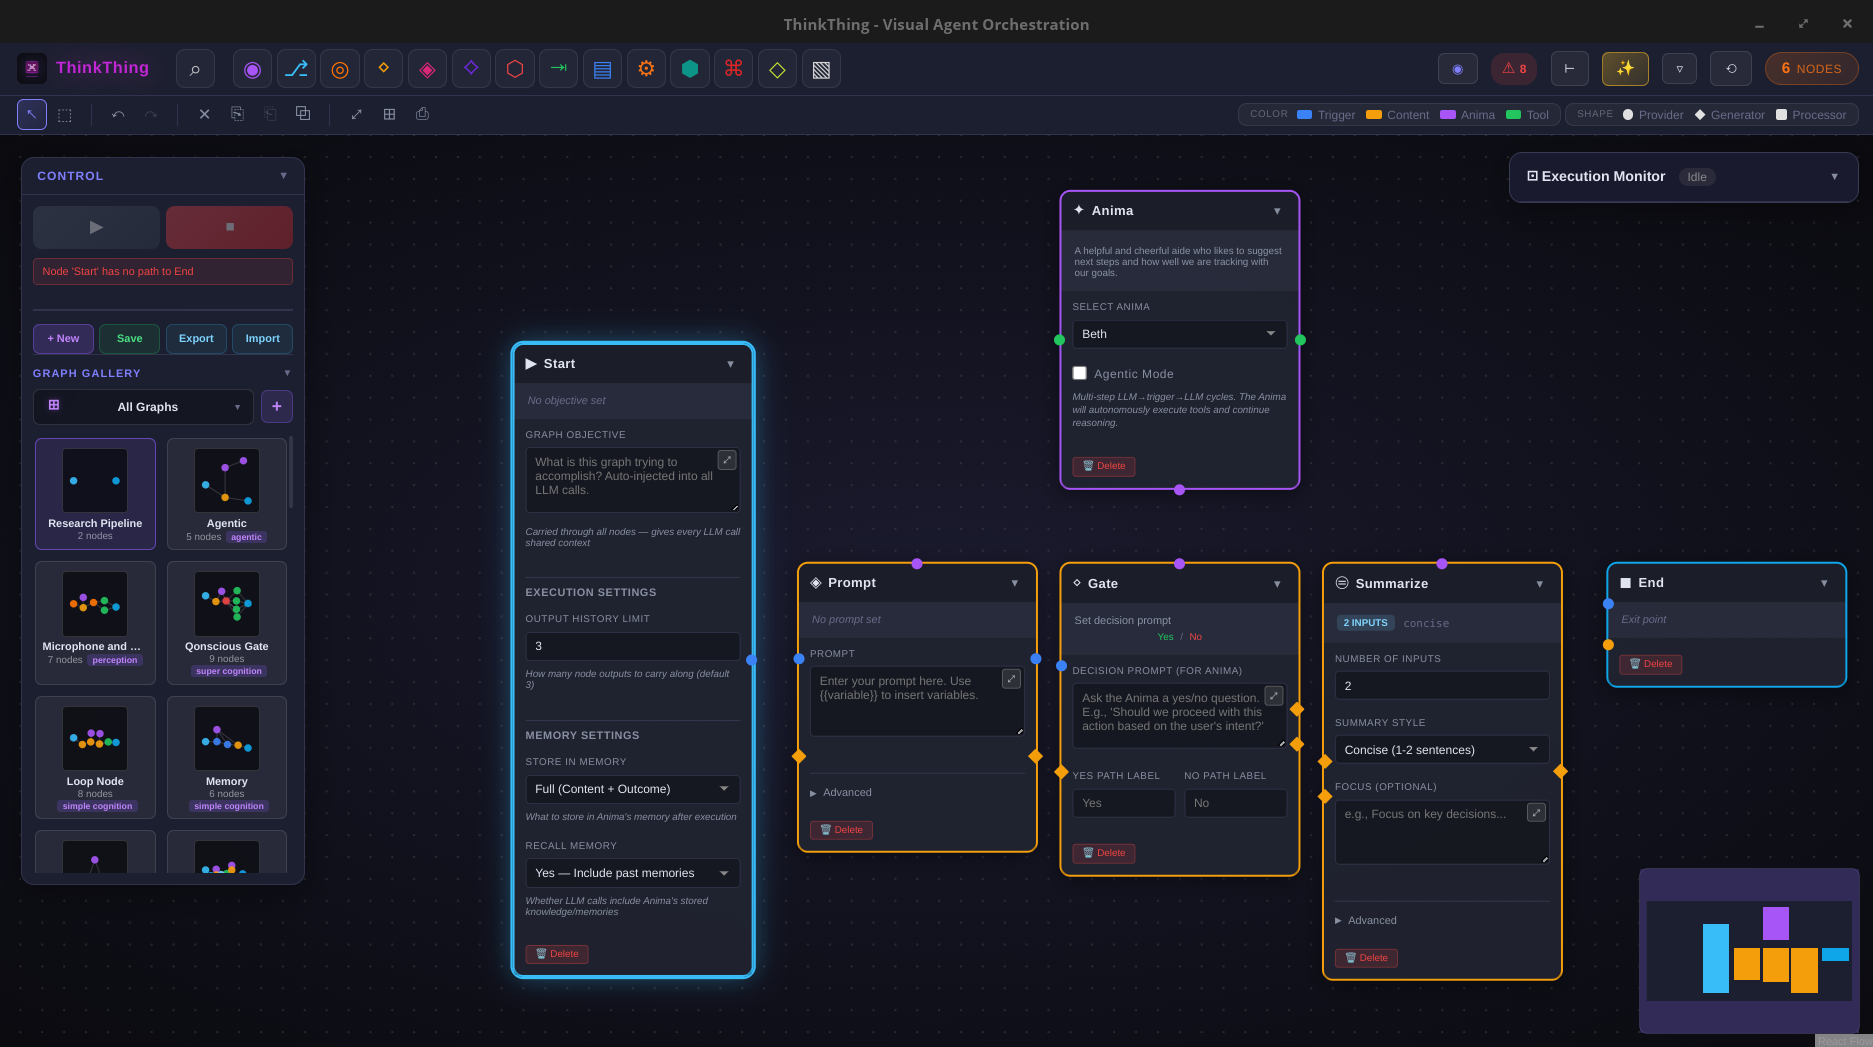Click the Yes Path Label input

(x=1124, y=803)
